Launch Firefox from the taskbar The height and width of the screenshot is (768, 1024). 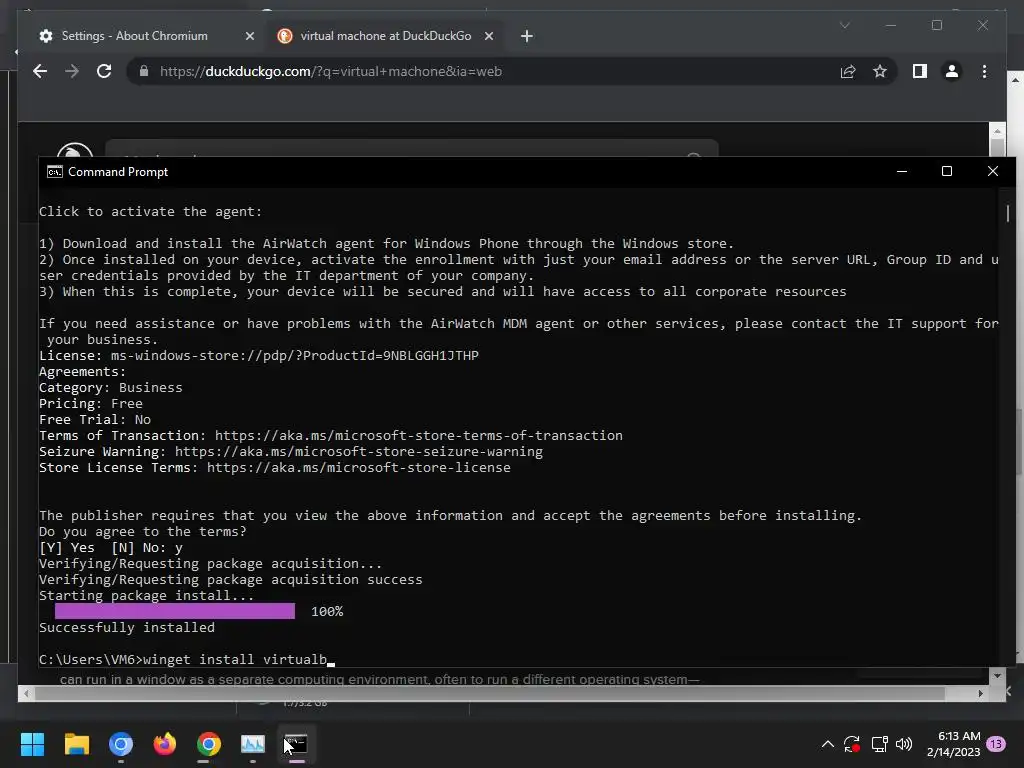(x=165, y=744)
